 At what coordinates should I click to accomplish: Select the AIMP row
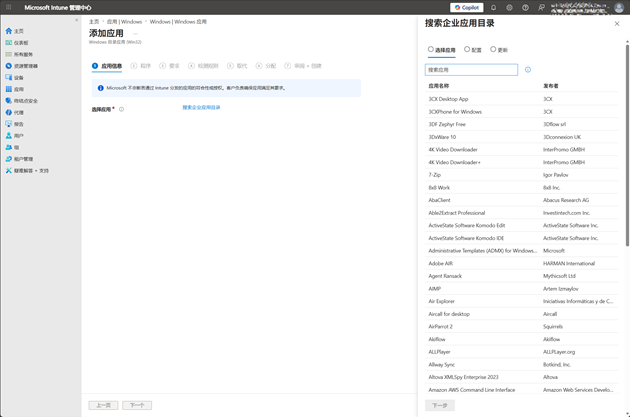(522, 289)
